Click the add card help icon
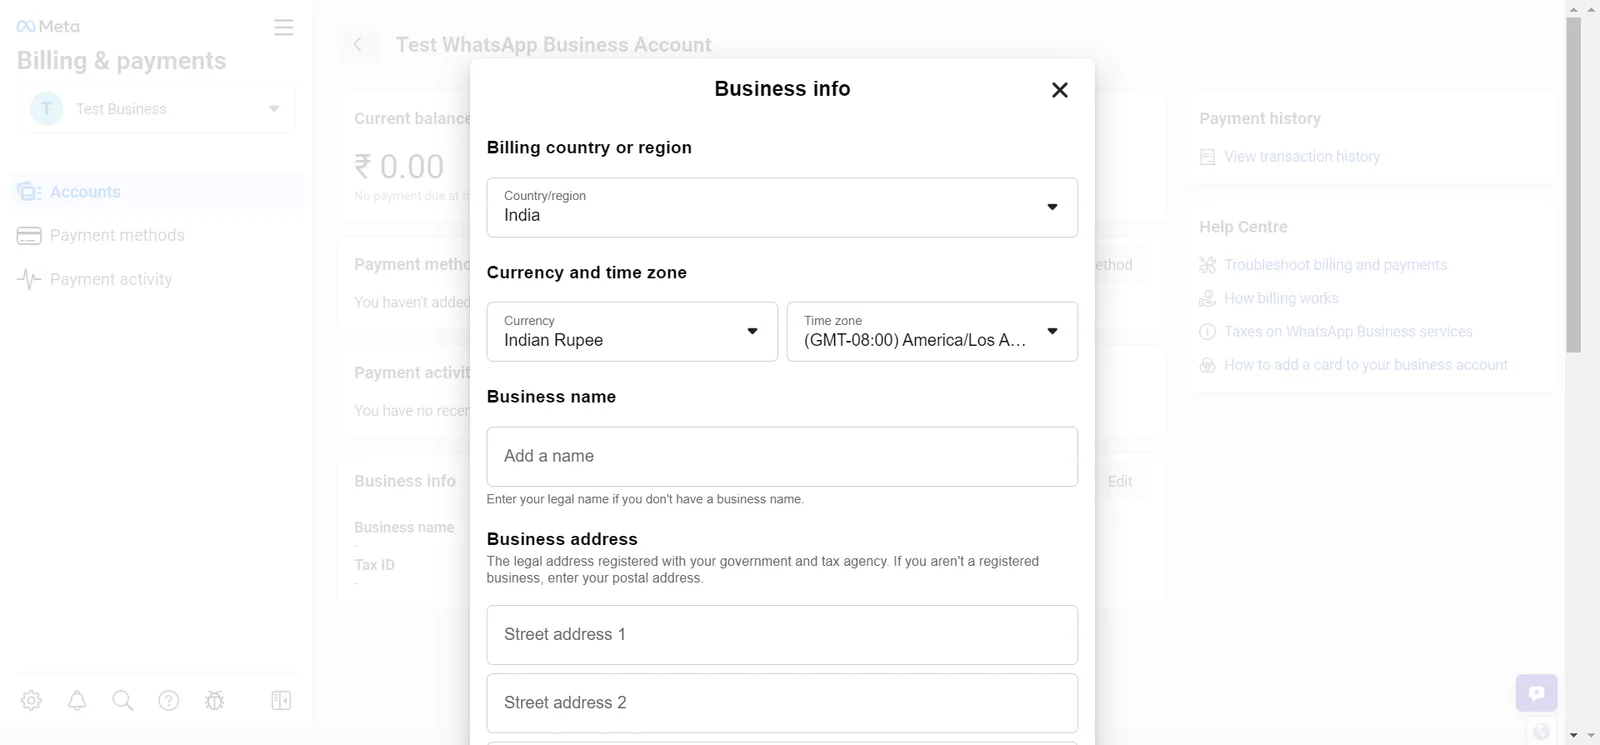1600x745 pixels. (1208, 365)
